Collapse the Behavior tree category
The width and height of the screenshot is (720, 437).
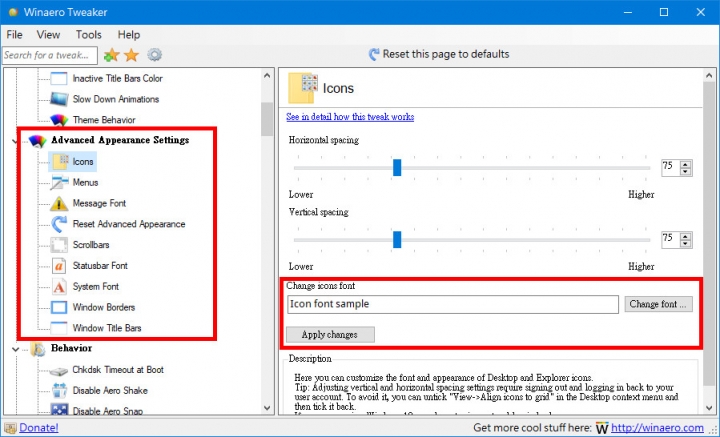15,349
